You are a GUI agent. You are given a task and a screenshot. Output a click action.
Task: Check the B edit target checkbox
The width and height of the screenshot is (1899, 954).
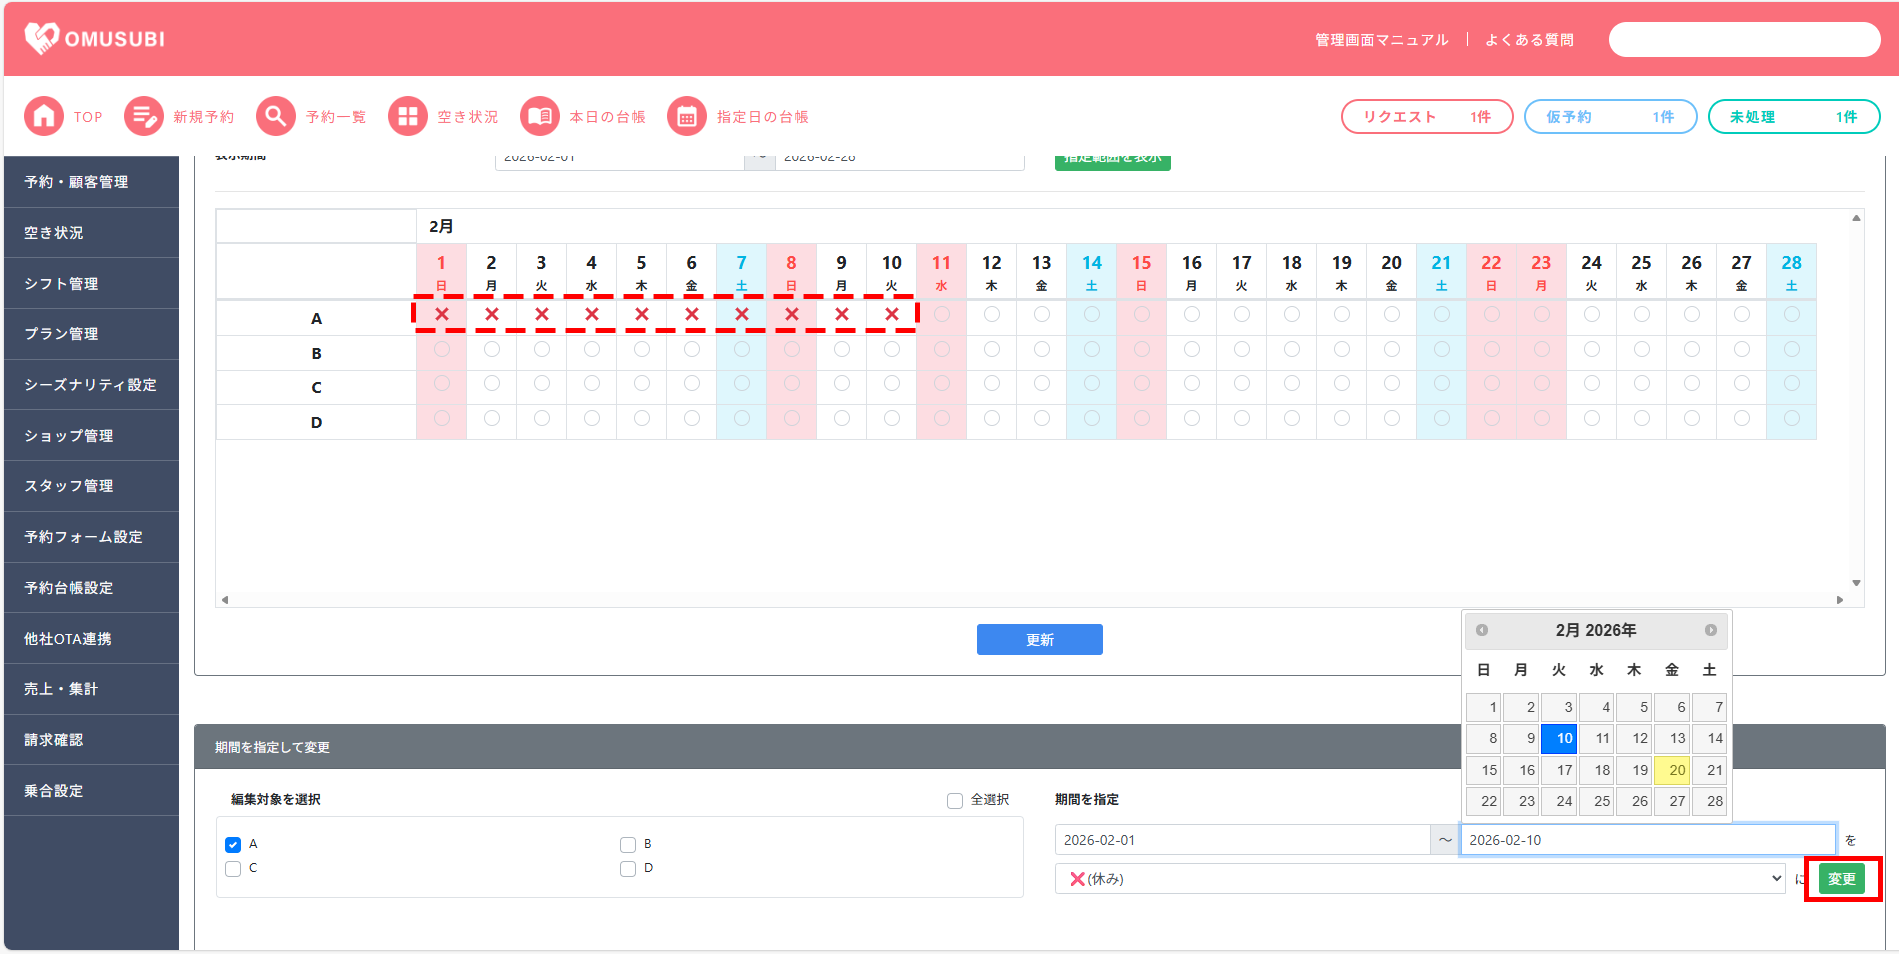[x=628, y=845]
